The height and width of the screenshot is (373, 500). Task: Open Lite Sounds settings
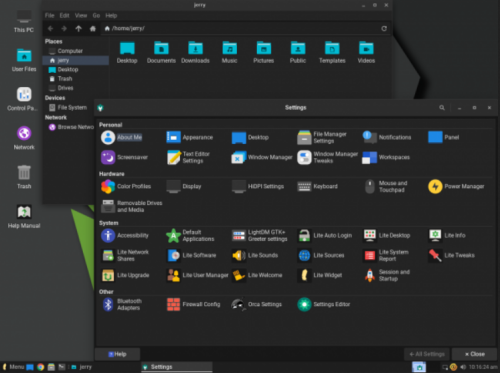255,255
